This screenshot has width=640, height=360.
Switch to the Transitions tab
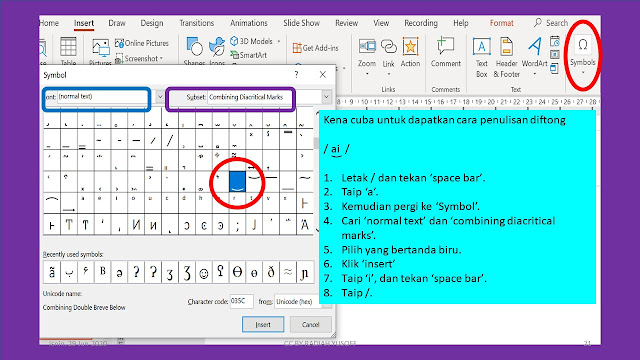coord(196,23)
